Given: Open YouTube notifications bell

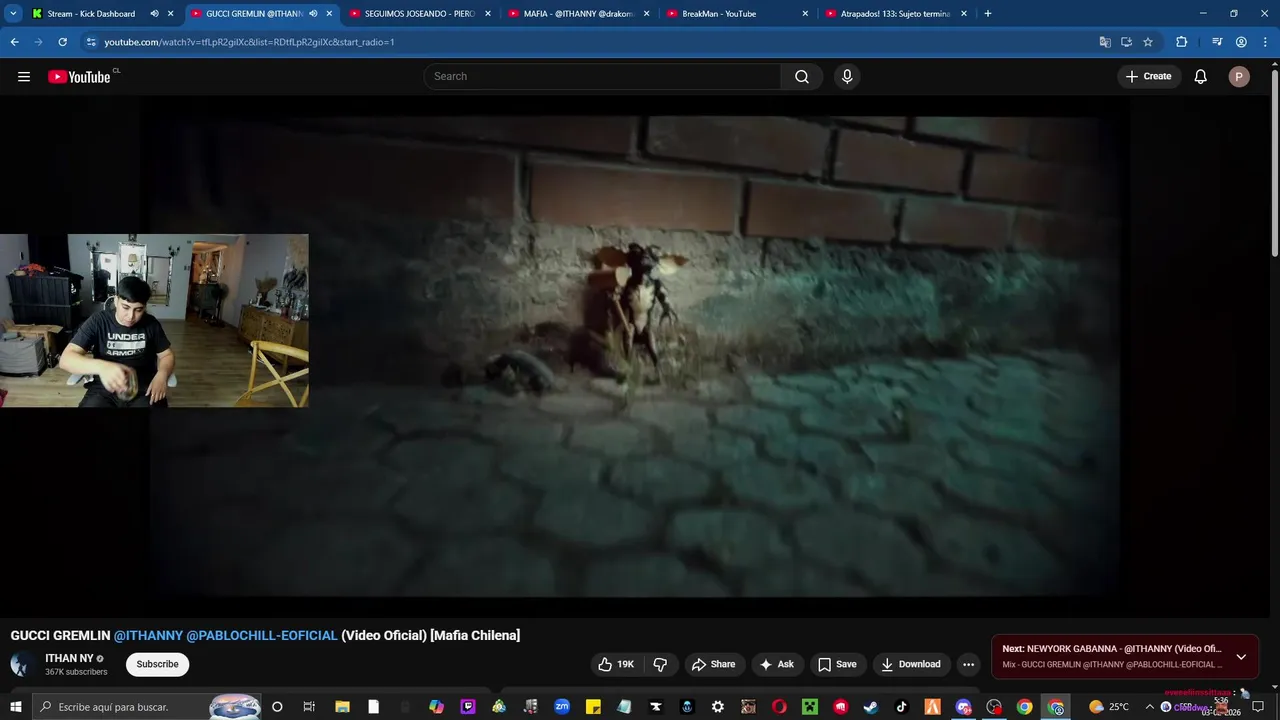Looking at the screenshot, I should pyautogui.click(x=1201, y=76).
